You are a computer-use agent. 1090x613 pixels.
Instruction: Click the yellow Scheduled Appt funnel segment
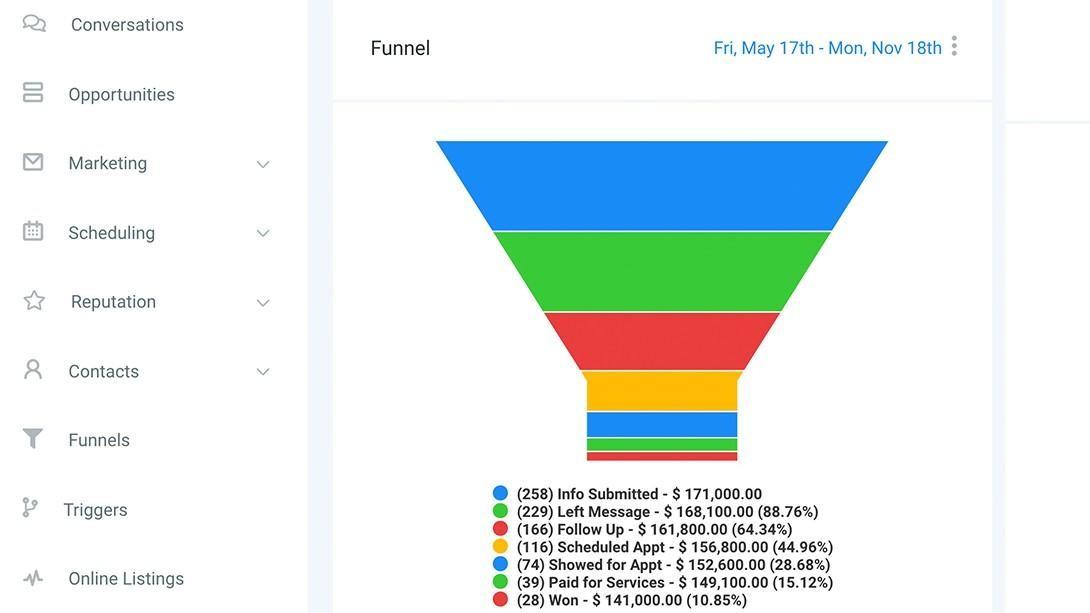tap(662, 391)
